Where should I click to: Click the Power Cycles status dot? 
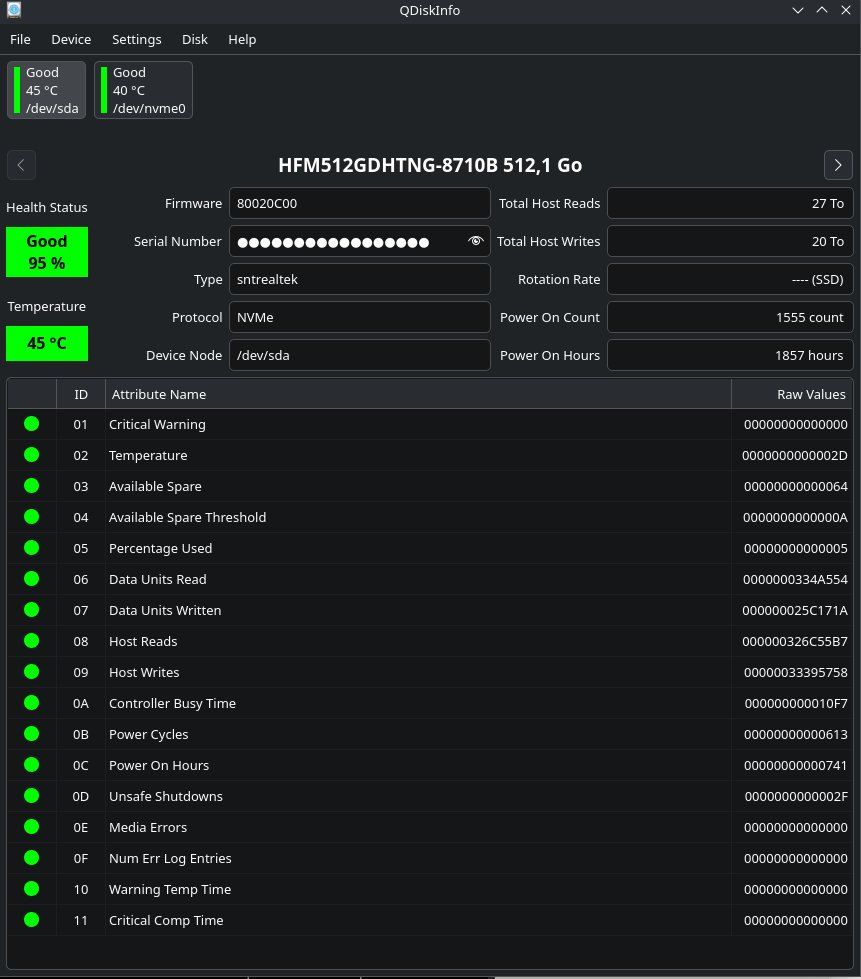(31, 734)
